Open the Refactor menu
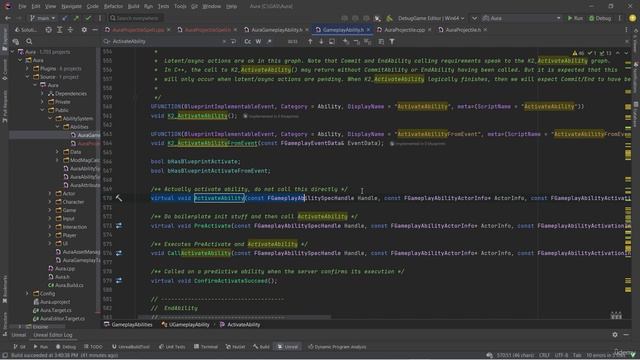This screenshot has width=640, height=360. [x=113, y=7]
